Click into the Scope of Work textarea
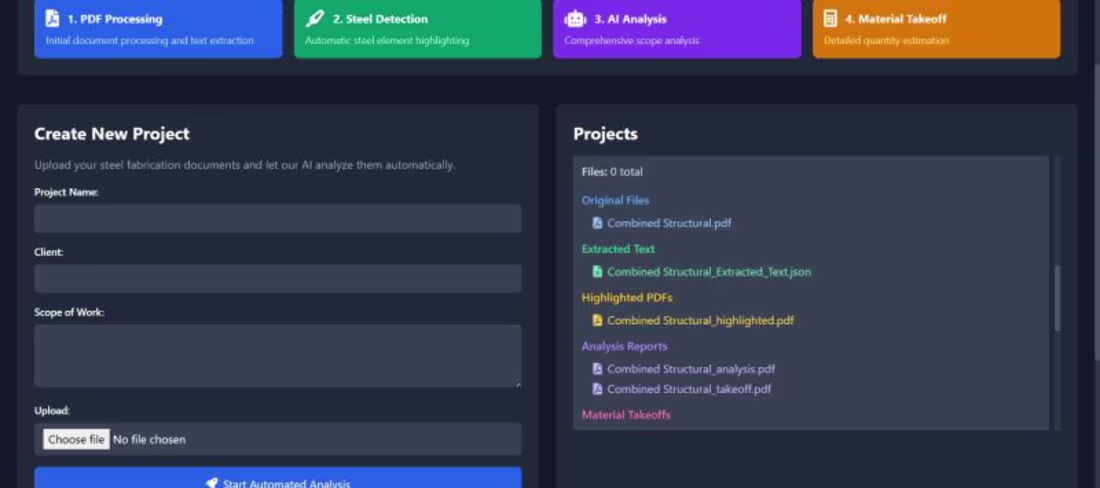1100x488 pixels. (x=278, y=355)
